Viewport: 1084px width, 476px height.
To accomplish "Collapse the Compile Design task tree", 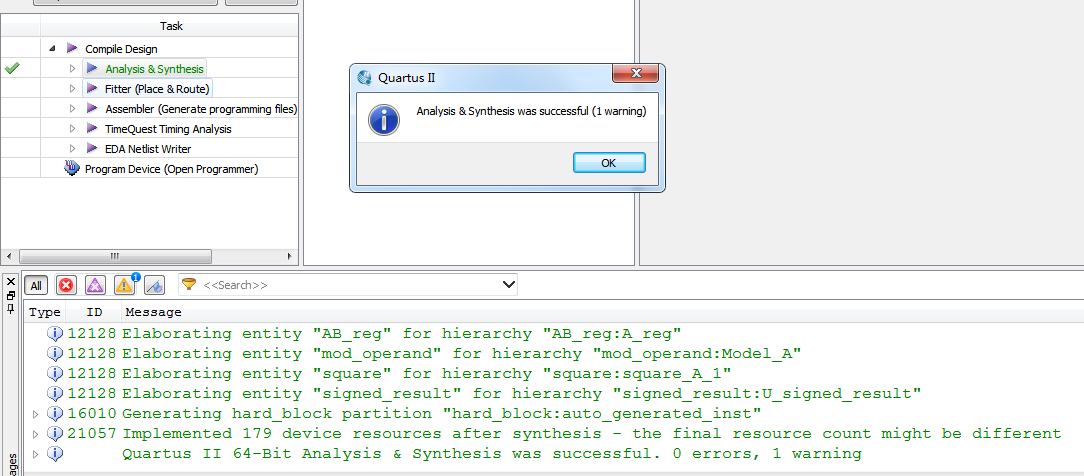I will click(53, 48).
